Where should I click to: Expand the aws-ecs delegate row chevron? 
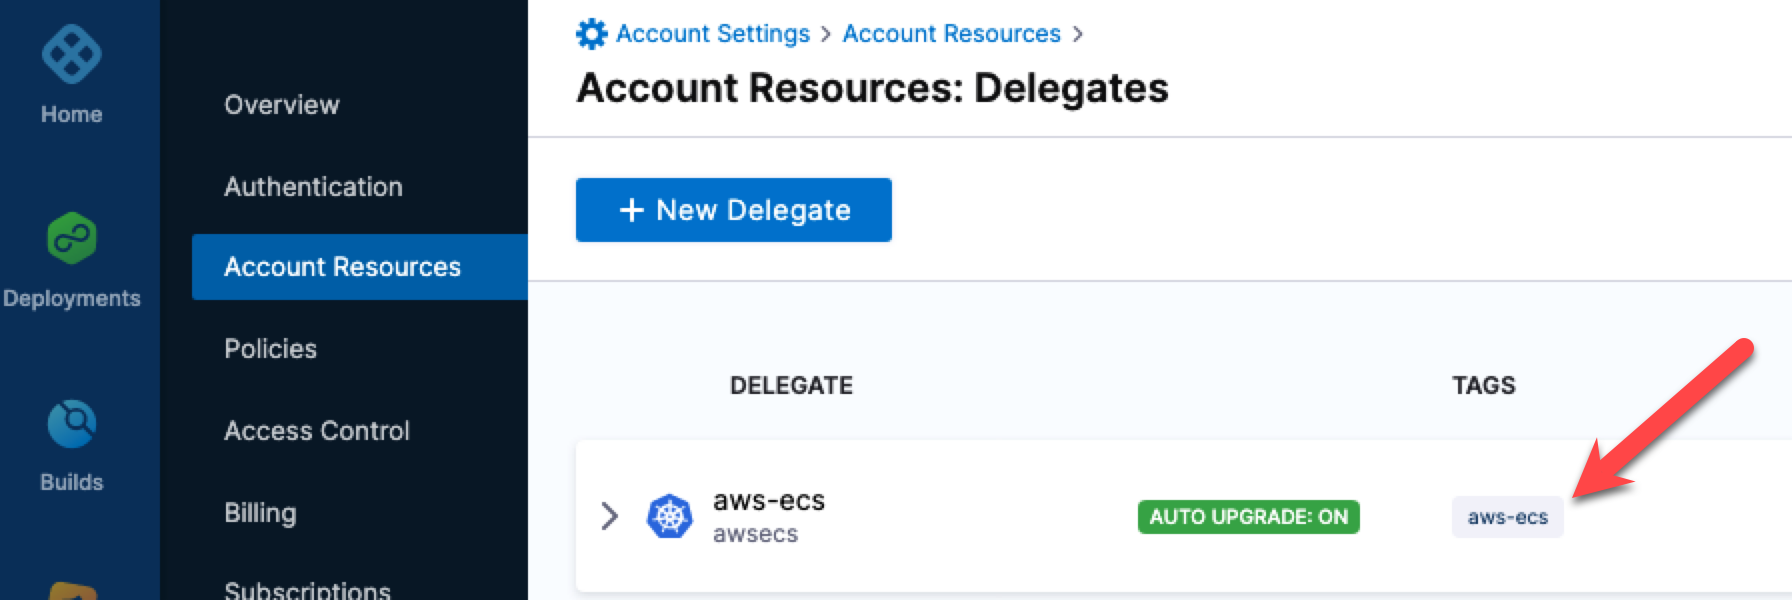point(609,516)
